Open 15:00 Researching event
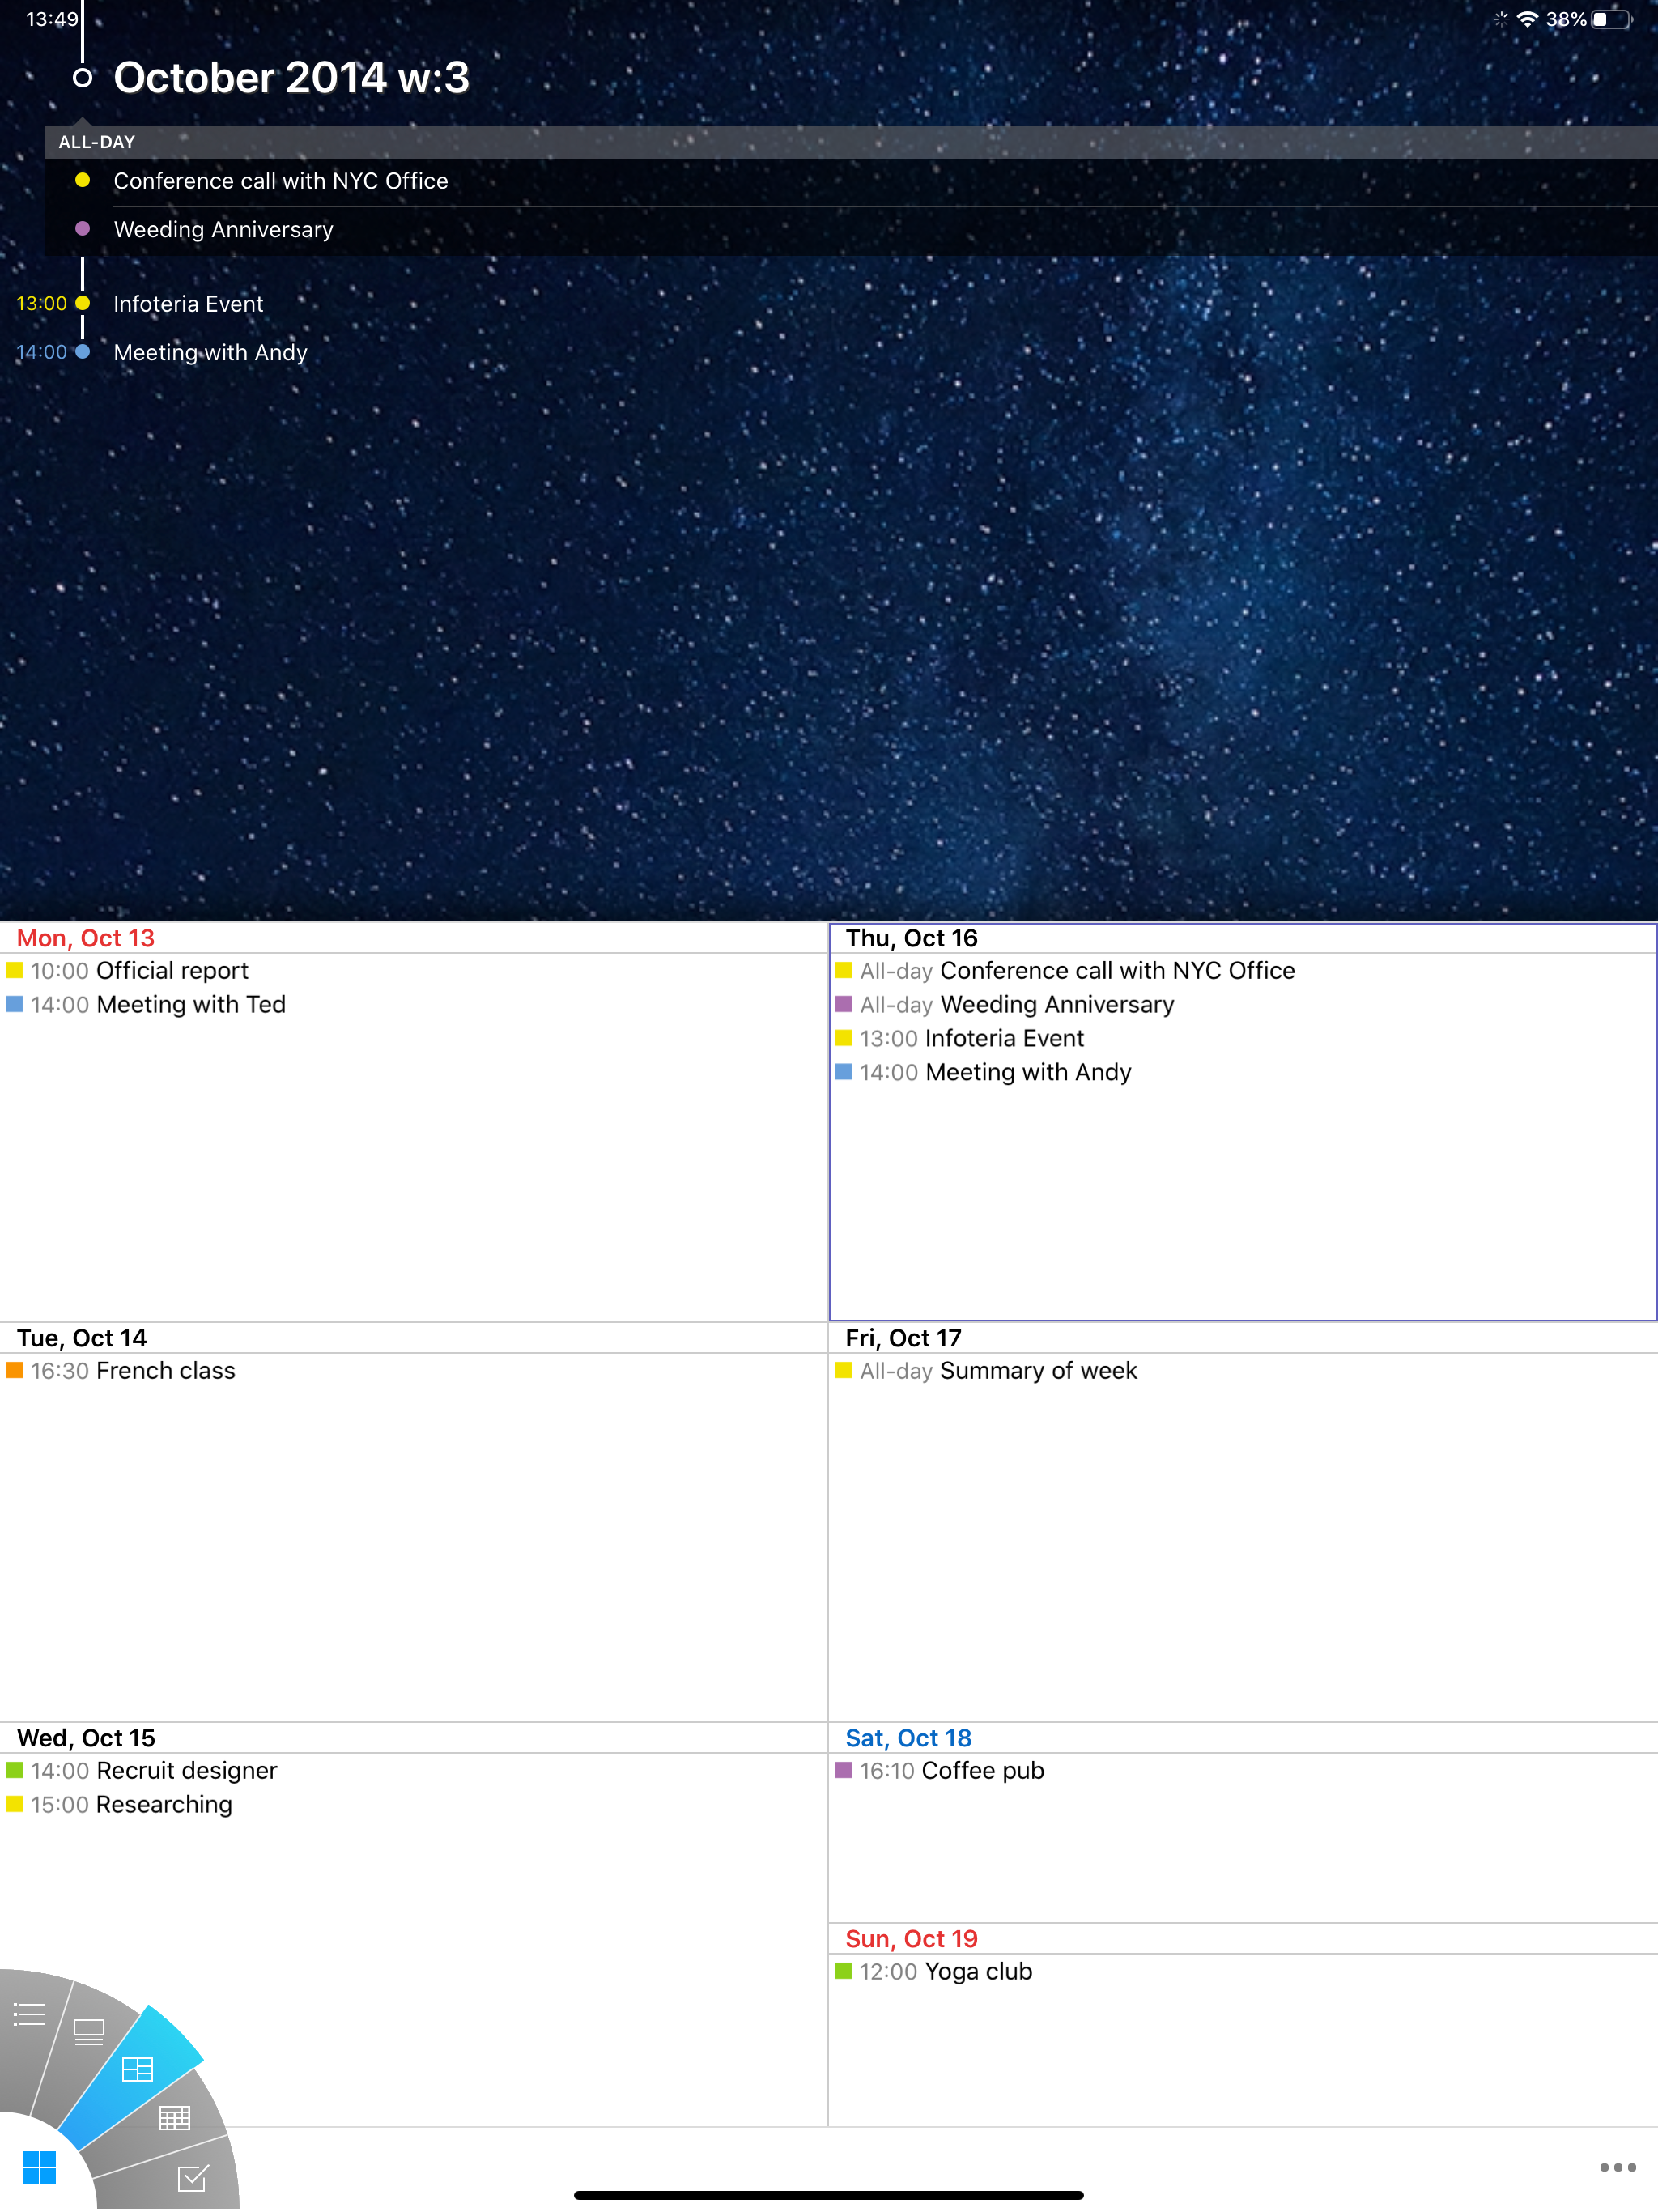The width and height of the screenshot is (1658, 2212). [119, 1805]
